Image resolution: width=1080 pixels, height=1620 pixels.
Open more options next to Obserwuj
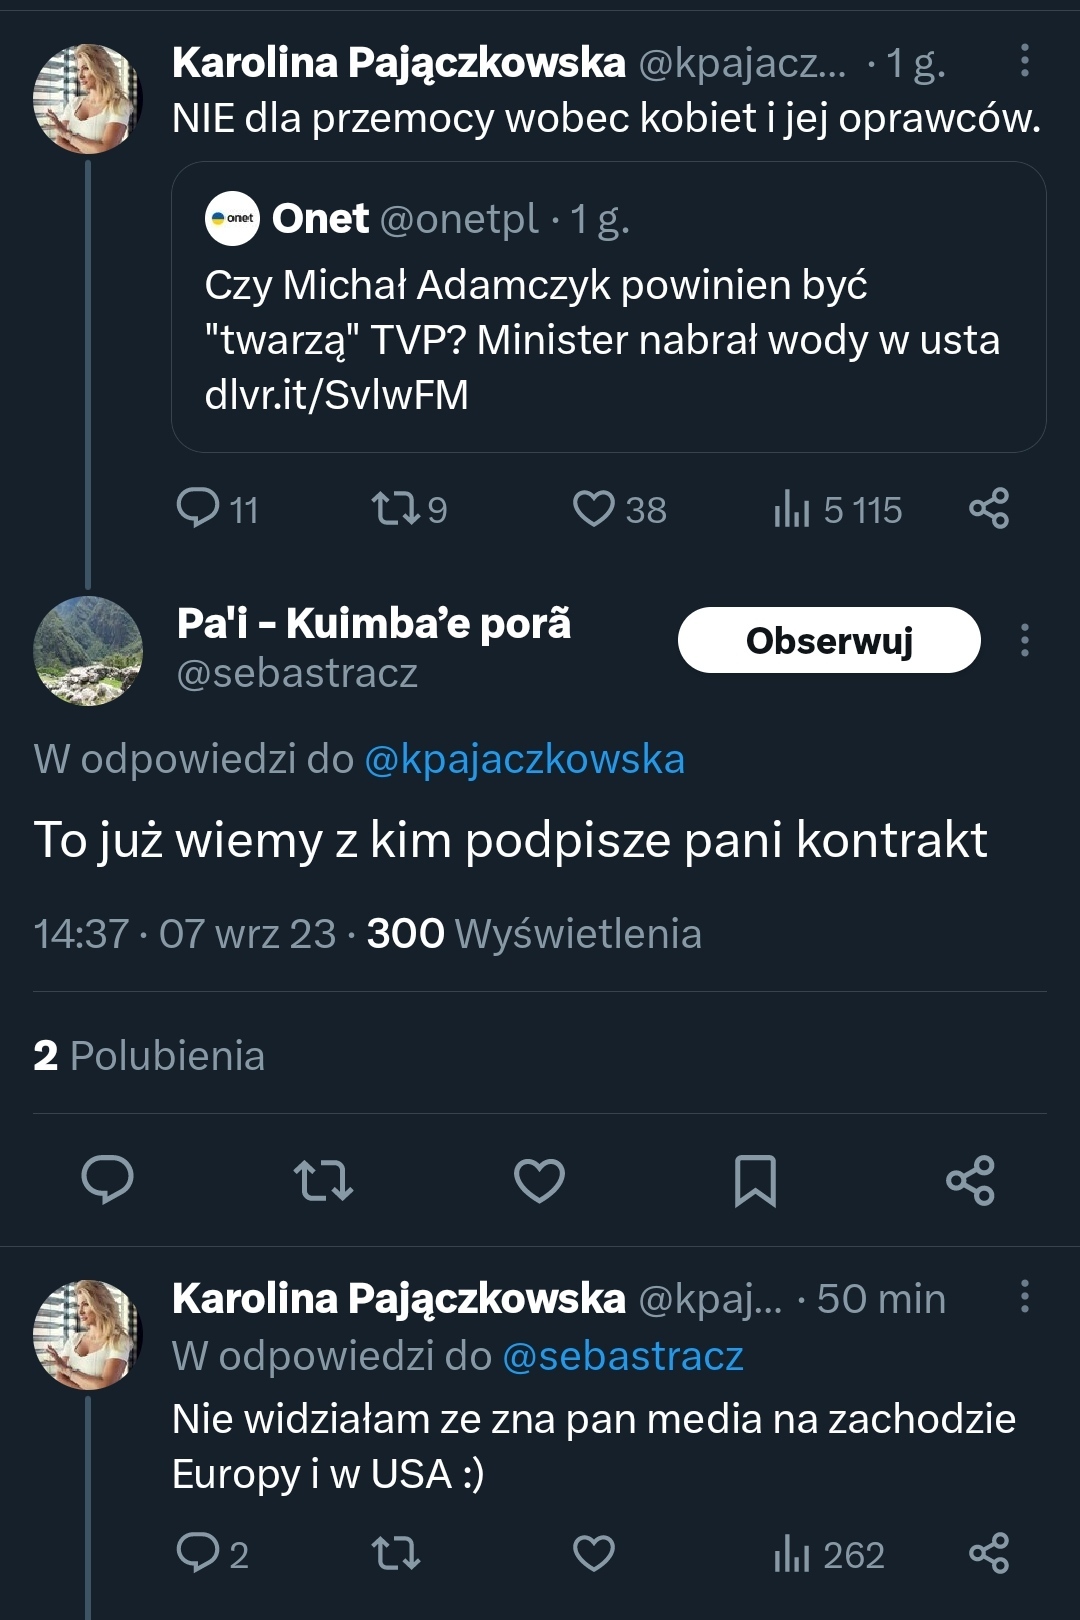(x=1024, y=640)
